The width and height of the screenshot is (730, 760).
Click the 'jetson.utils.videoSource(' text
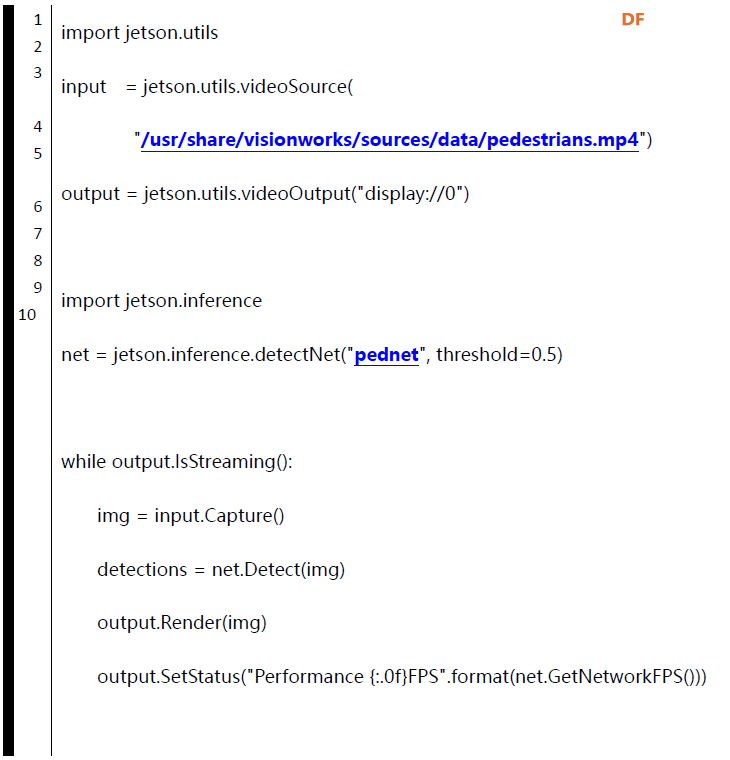point(248,87)
